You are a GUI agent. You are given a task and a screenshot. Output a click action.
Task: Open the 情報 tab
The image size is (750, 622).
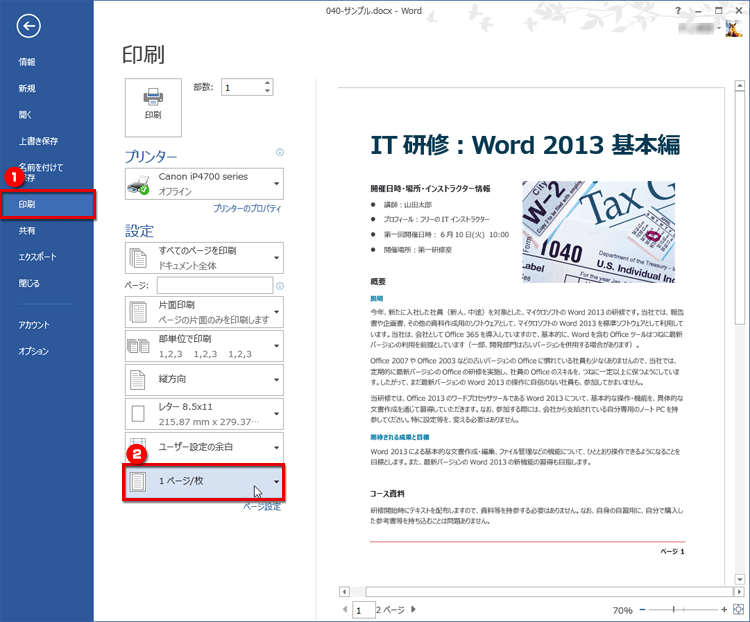27,62
